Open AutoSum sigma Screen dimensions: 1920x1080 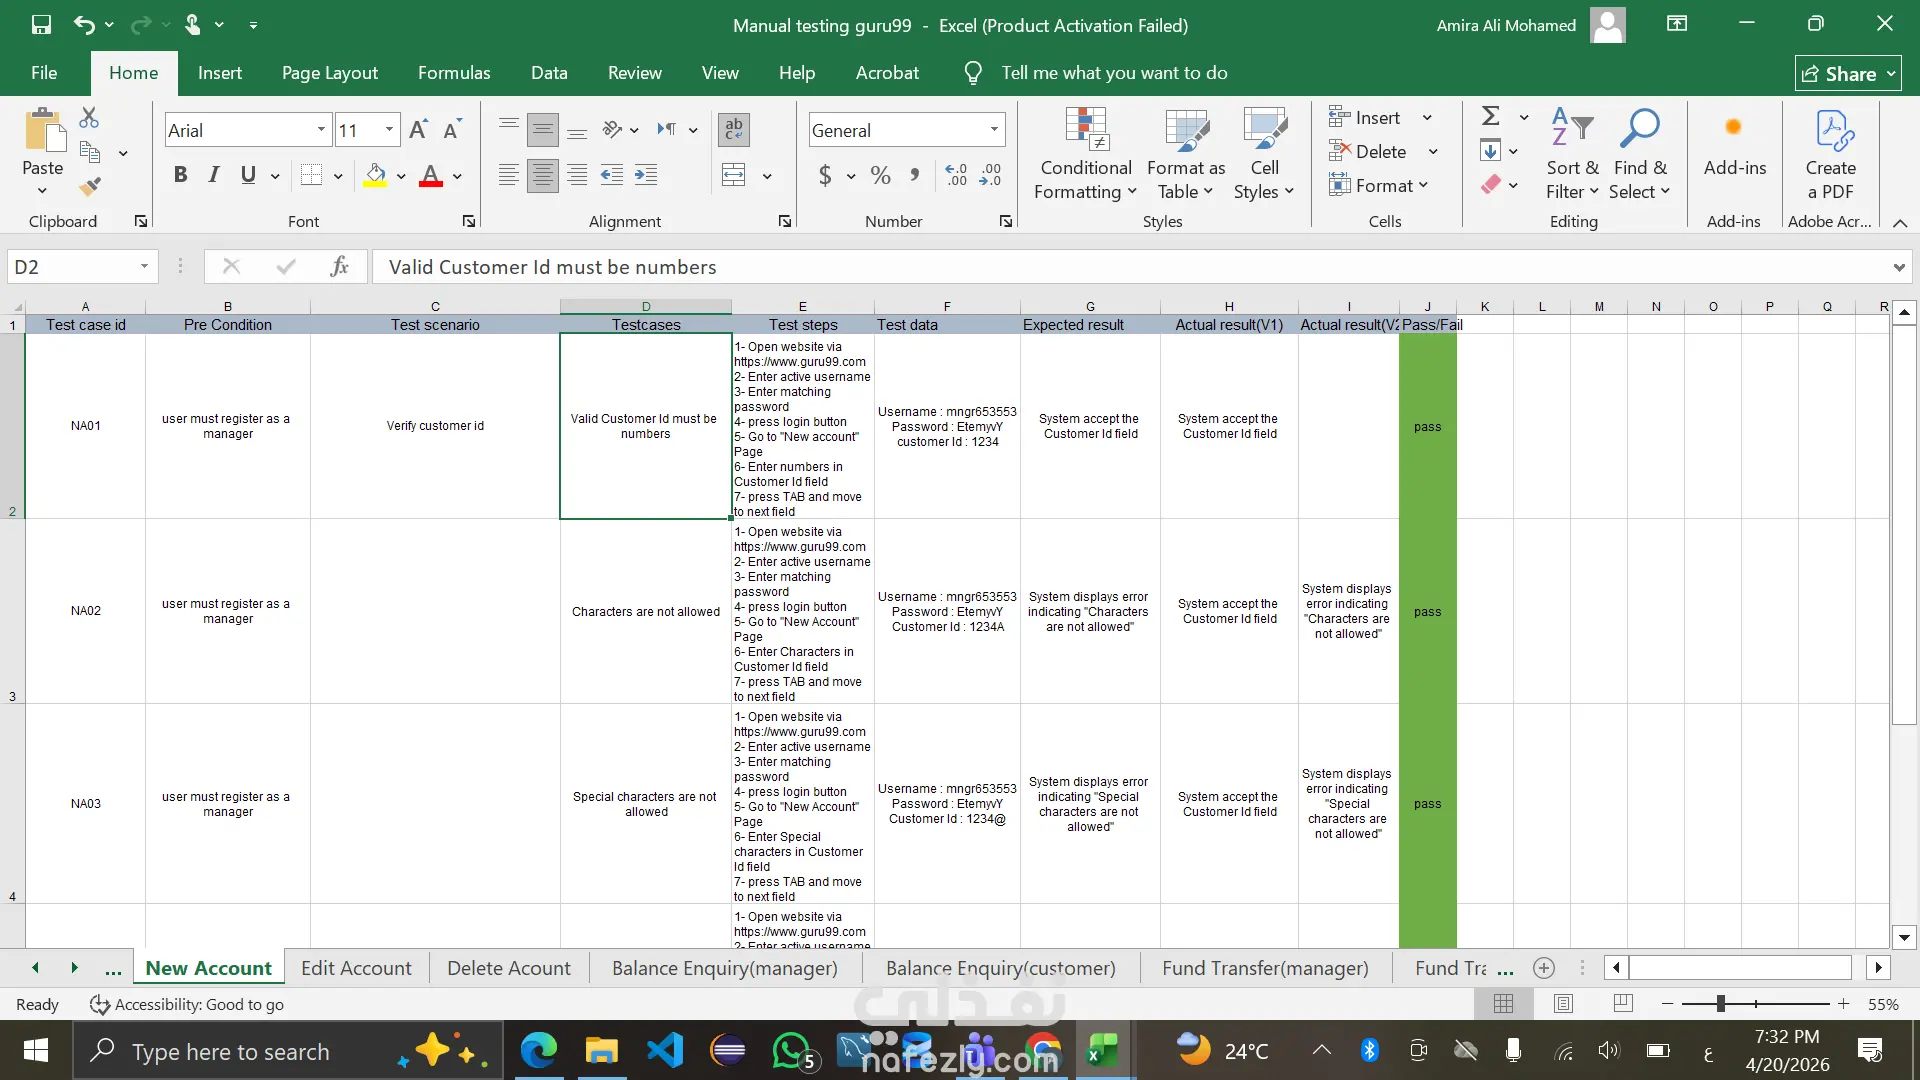pyautogui.click(x=1490, y=117)
